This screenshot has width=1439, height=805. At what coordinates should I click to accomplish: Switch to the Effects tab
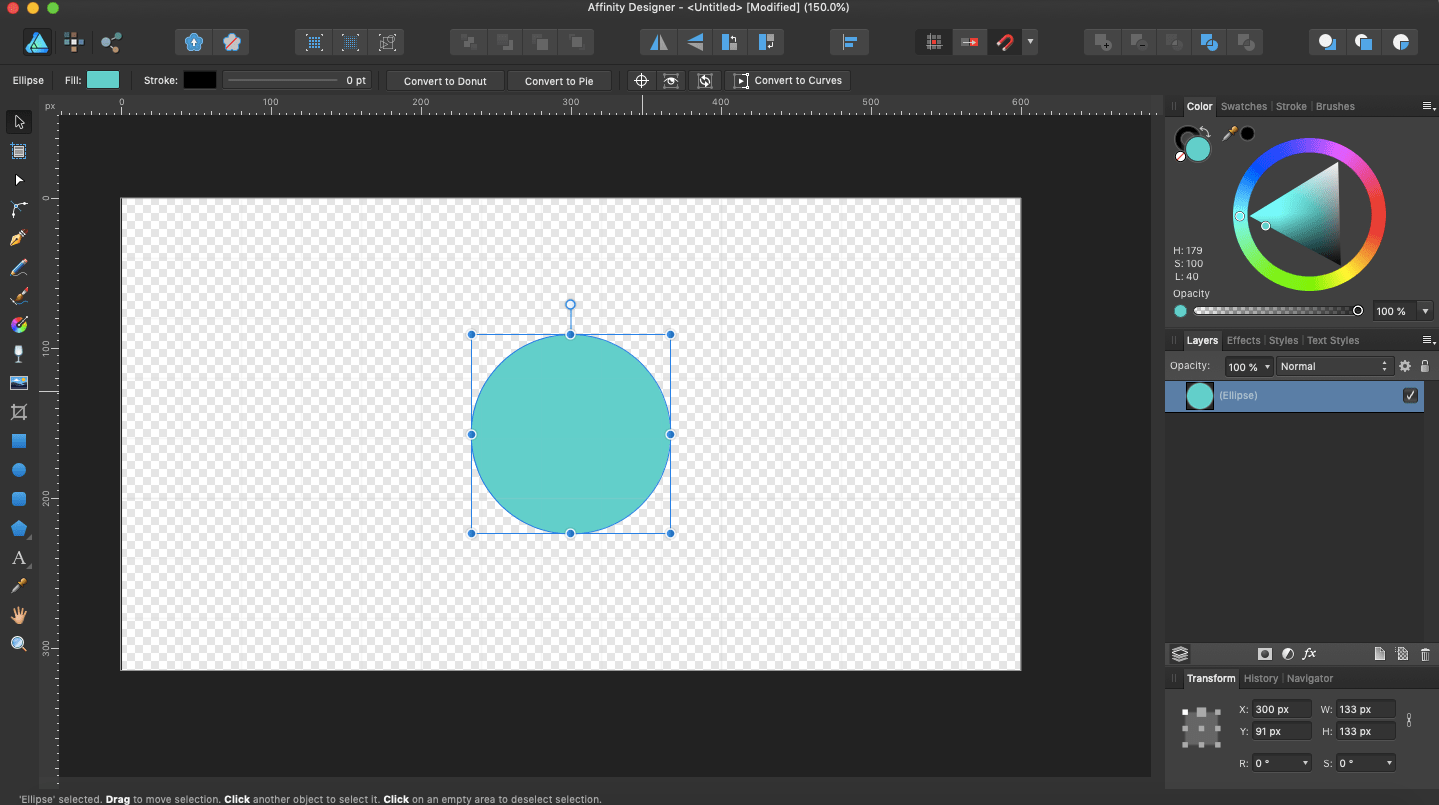pyautogui.click(x=1243, y=340)
